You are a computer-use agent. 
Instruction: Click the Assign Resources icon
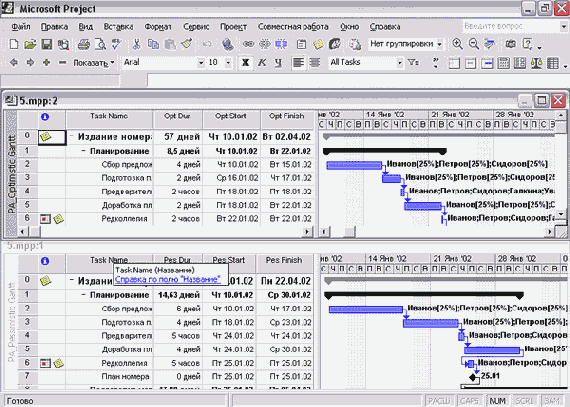[335, 44]
